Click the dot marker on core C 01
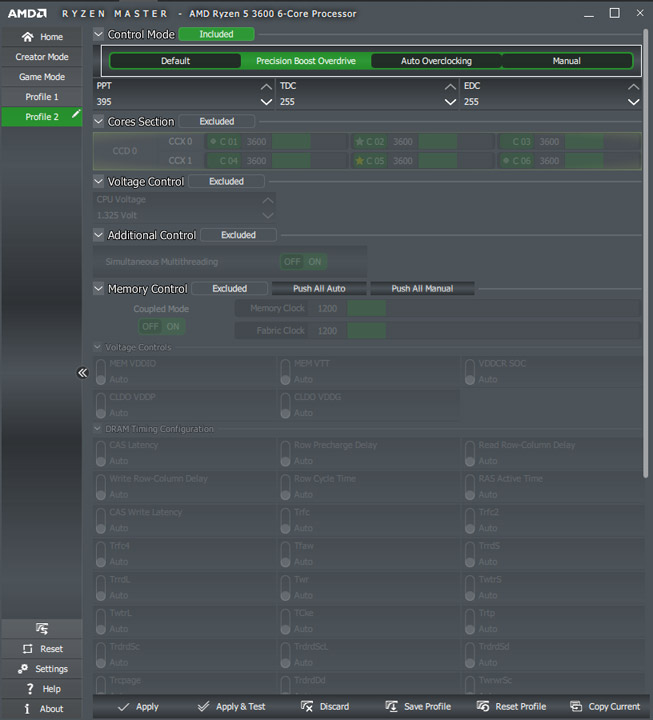The width and height of the screenshot is (653, 720). [213, 141]
